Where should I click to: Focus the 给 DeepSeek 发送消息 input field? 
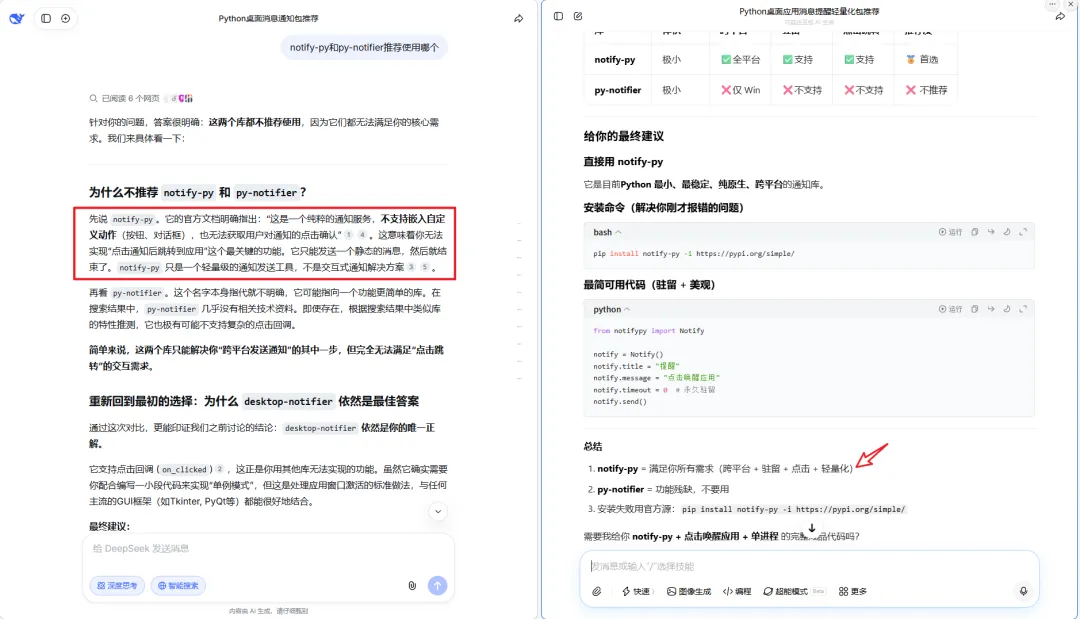269,549
